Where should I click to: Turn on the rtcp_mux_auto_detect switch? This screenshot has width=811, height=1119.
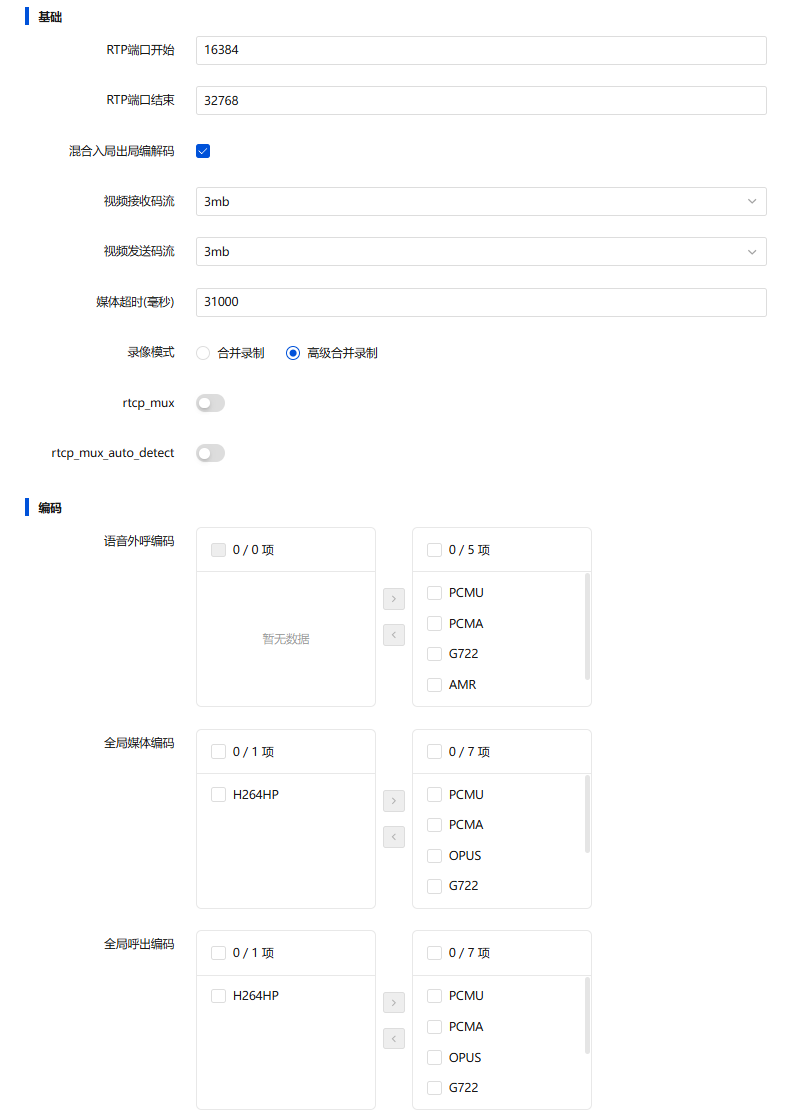coord(211,453)
